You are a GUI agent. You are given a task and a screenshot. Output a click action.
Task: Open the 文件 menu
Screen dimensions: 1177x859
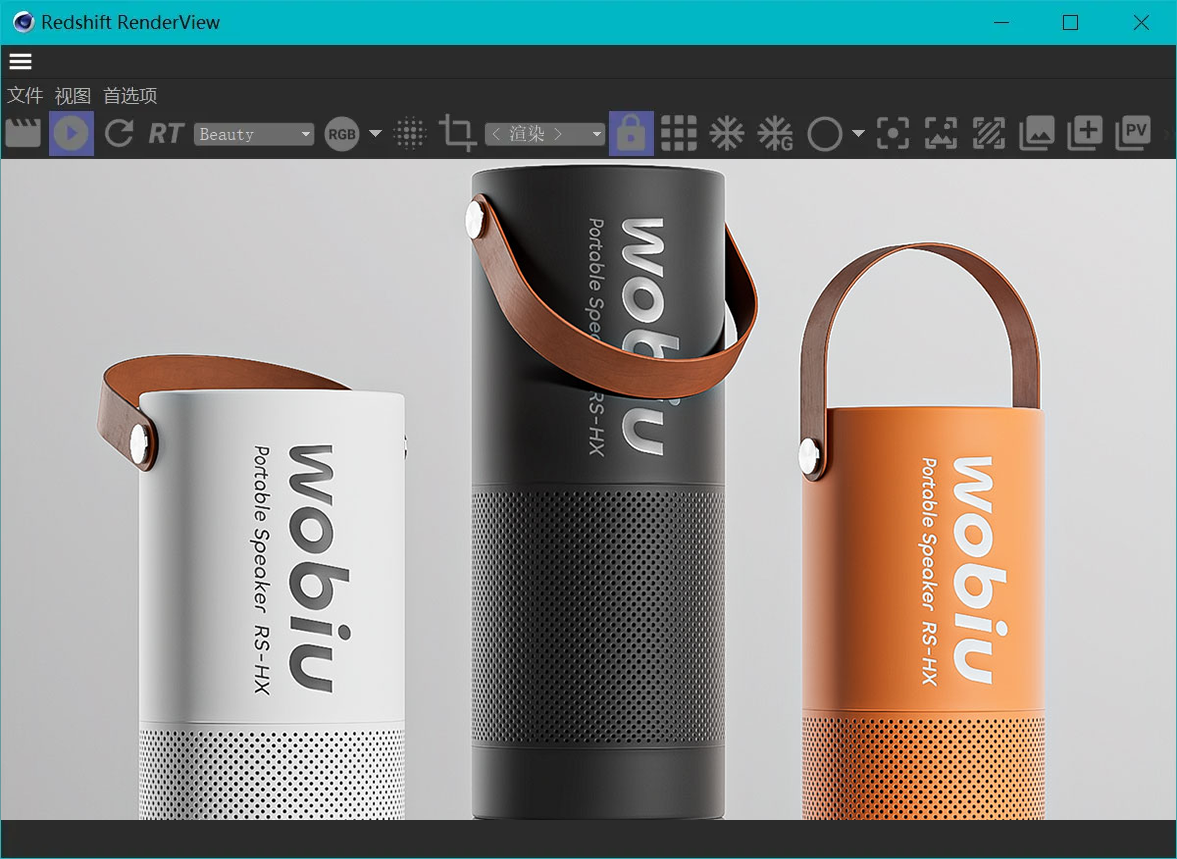[x=25, y=95]
